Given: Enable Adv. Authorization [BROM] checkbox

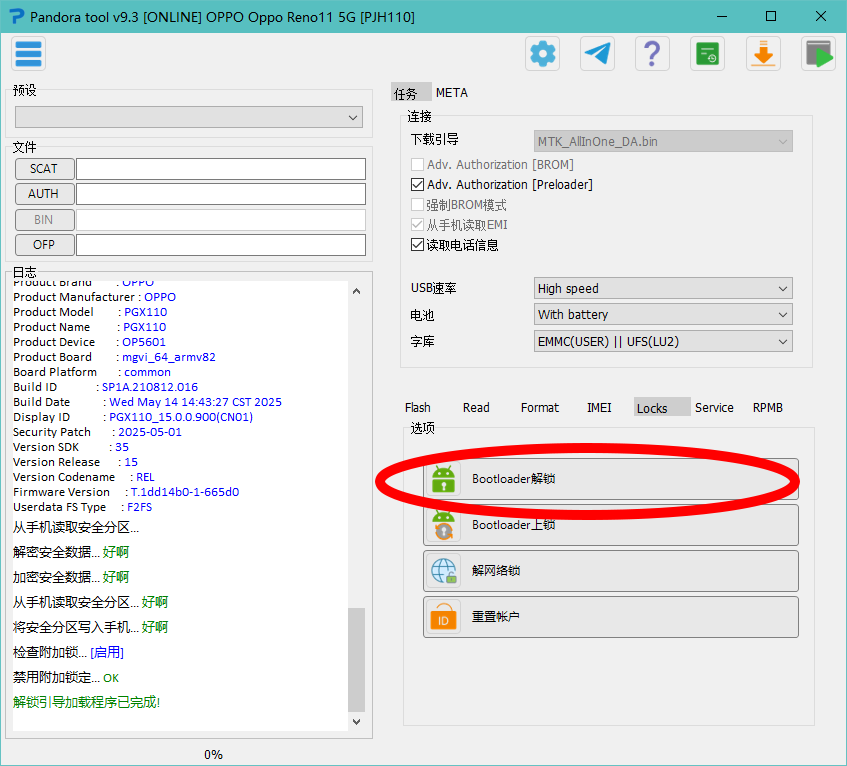Looking at the screenshot, I should coord(417,164).
